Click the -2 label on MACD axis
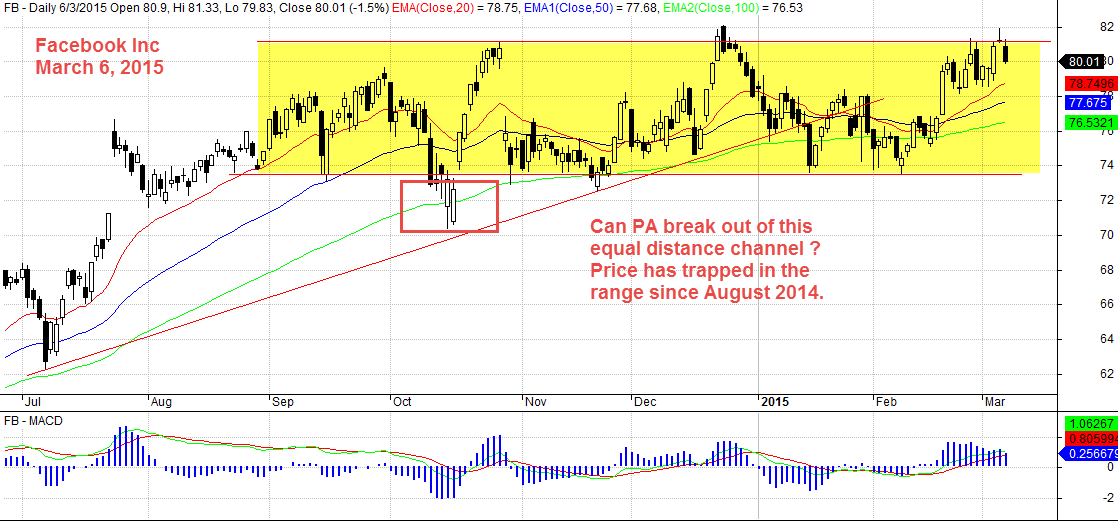The height and width of the screenshot is (521, 1118). (x=1106, y=500)
